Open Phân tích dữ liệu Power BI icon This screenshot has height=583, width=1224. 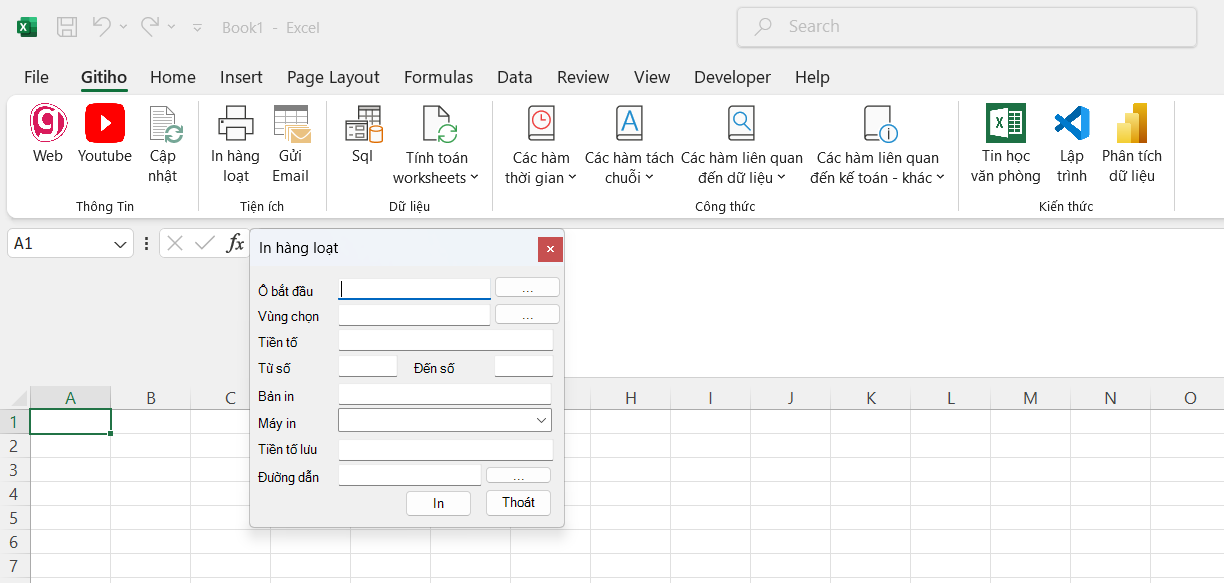tap(1131, 124)
